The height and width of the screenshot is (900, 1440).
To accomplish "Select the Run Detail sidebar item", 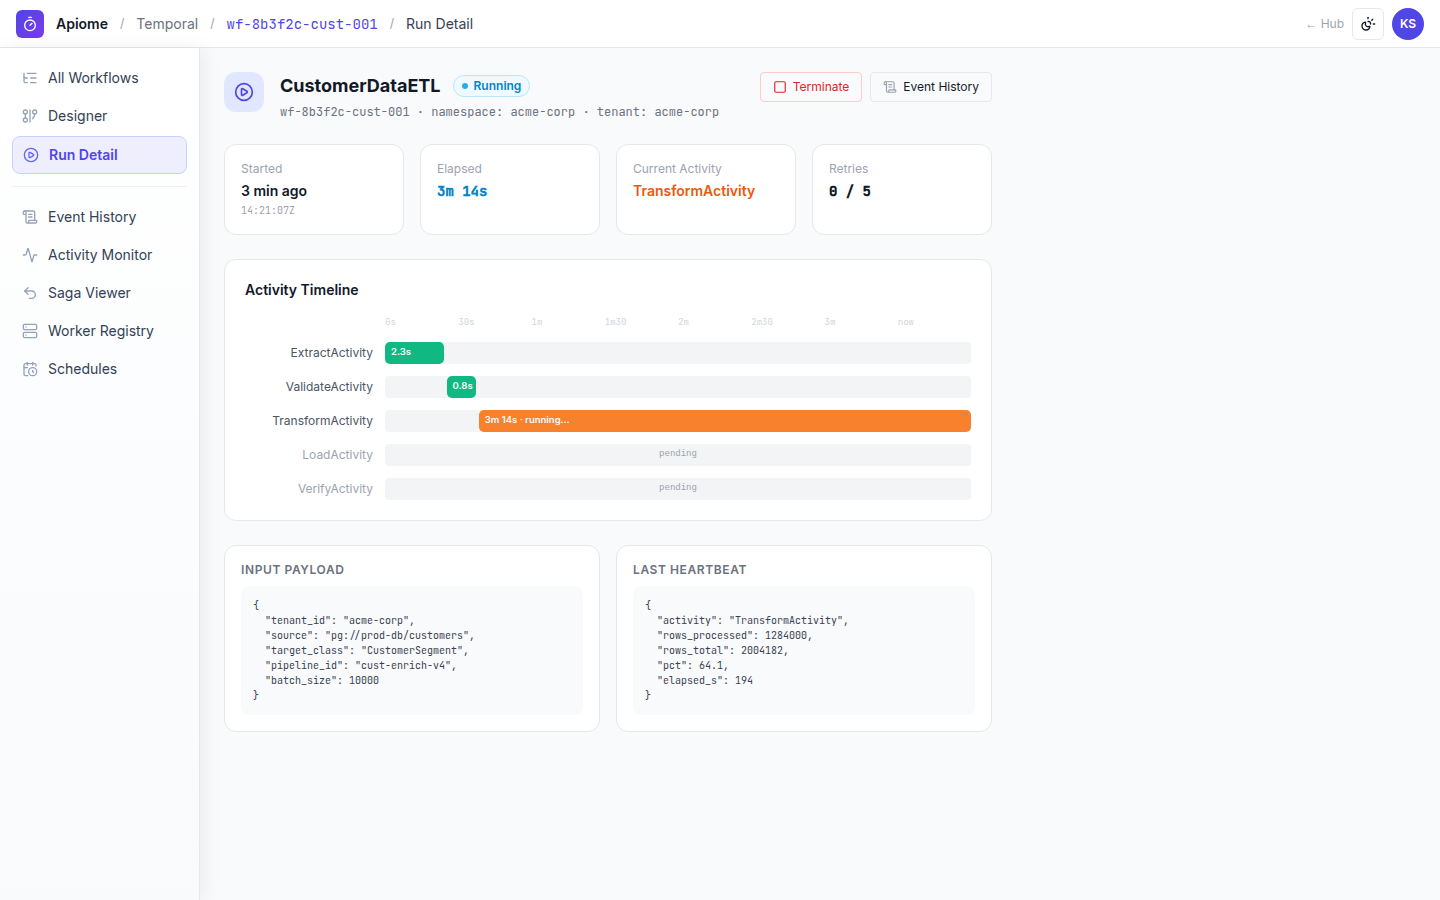I will pyautogui.click(x=99, y=155).
